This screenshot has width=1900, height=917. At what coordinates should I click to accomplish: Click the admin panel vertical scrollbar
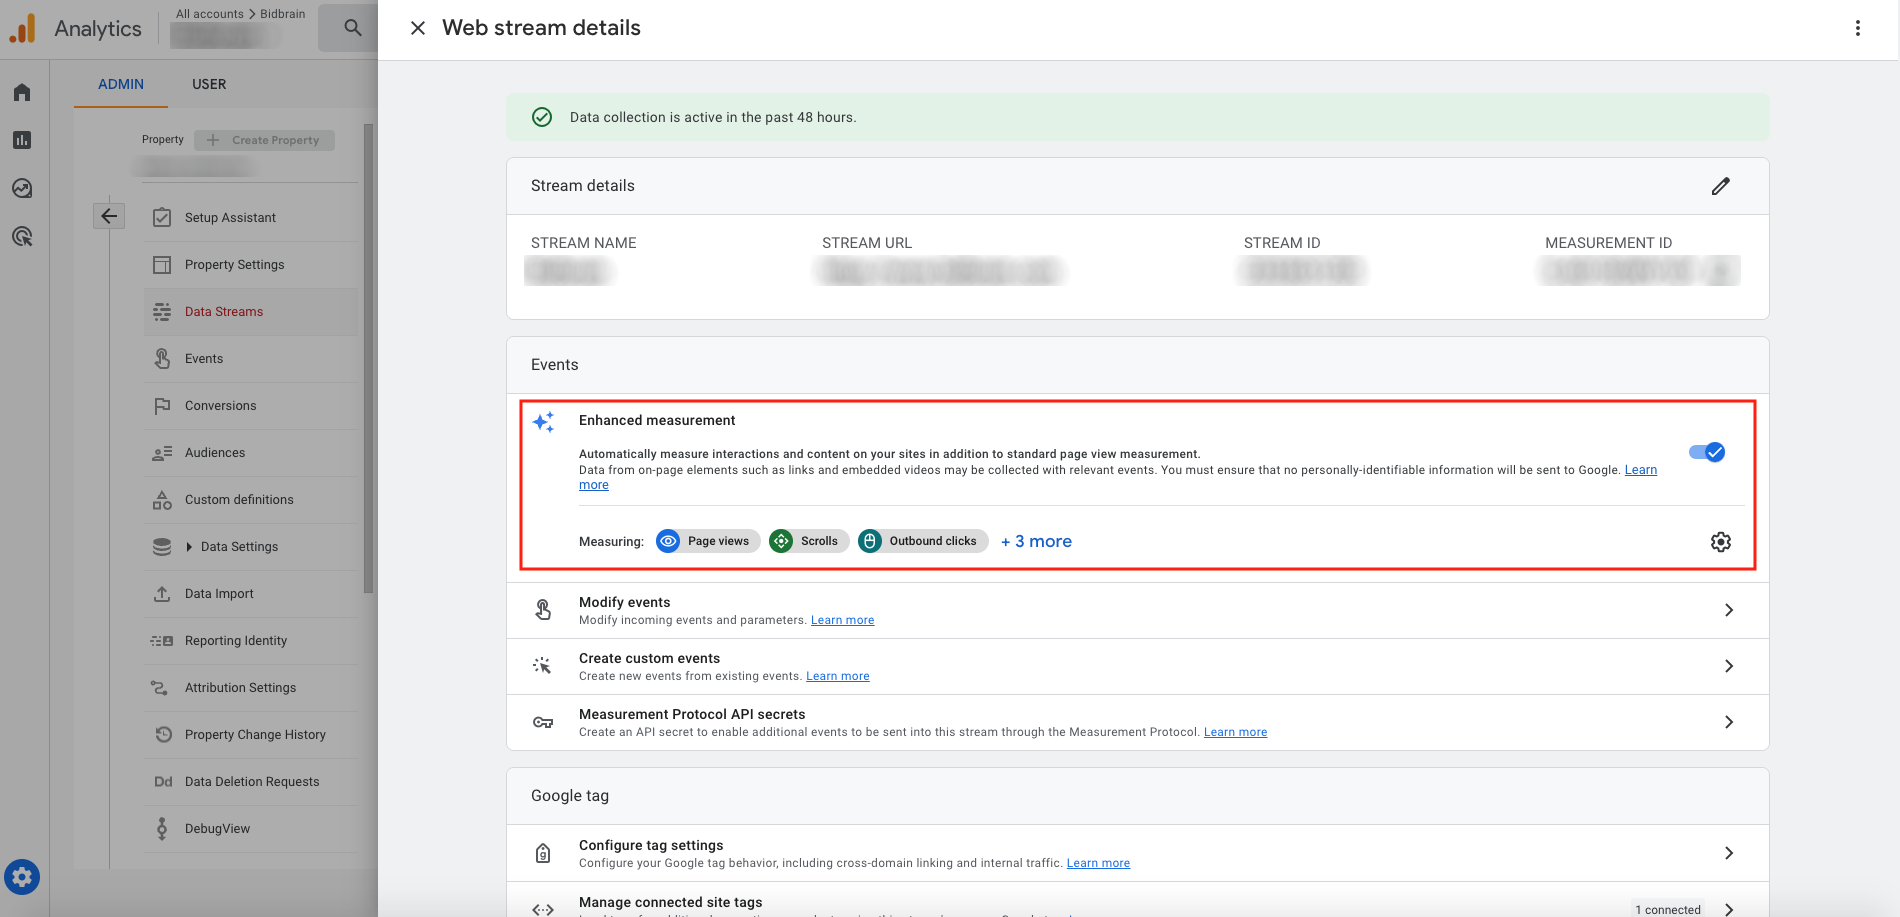click(x=368, y=358)
